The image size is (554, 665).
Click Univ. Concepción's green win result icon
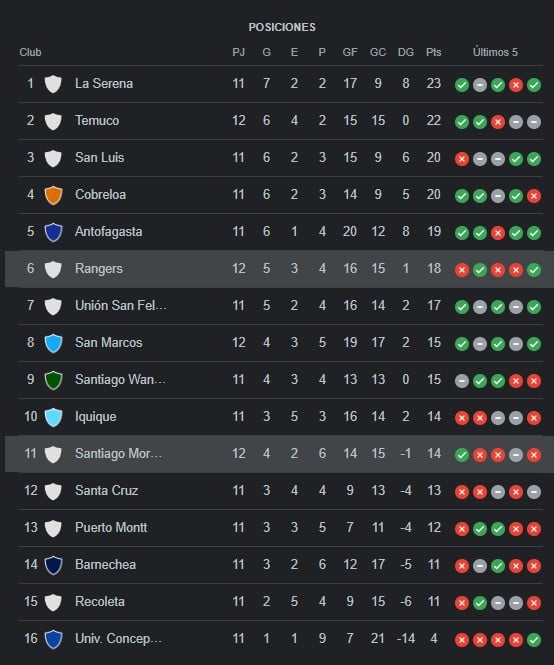pos(534,640)
